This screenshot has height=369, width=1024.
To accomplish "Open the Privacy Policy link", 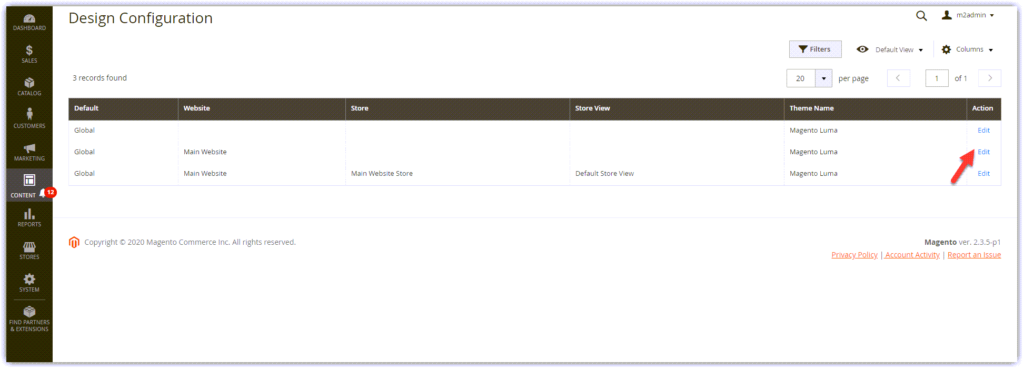I will click(x=854, y=255).
